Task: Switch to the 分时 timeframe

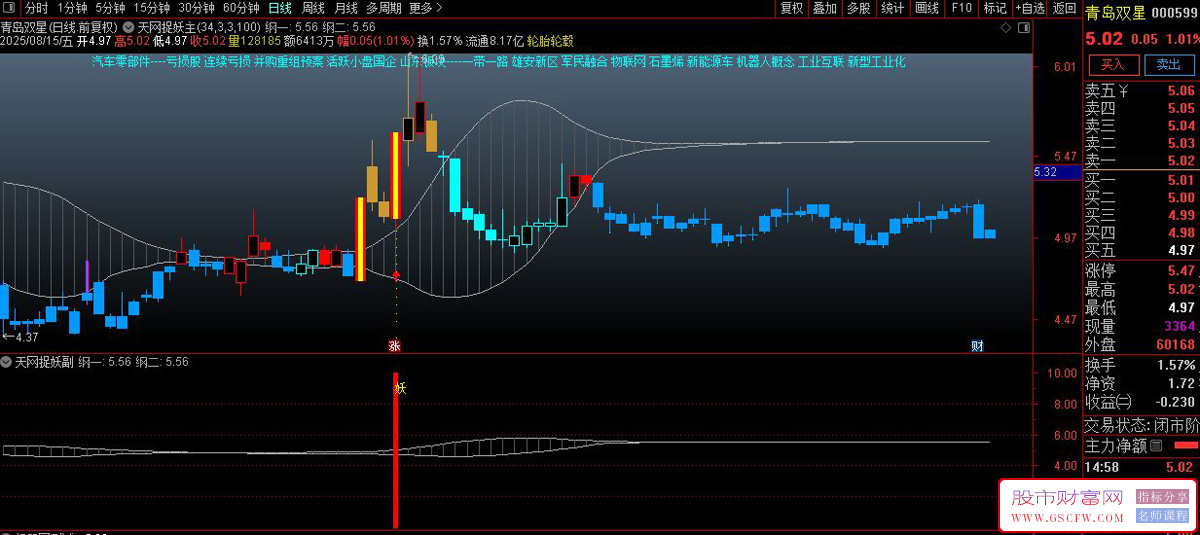Action: [36, 8]
